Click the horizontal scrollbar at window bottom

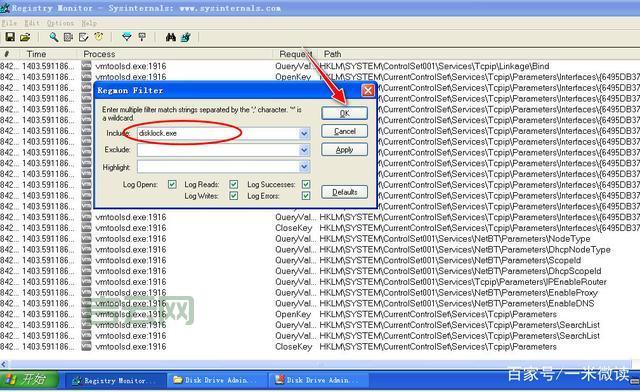click(x=320, y=364)
